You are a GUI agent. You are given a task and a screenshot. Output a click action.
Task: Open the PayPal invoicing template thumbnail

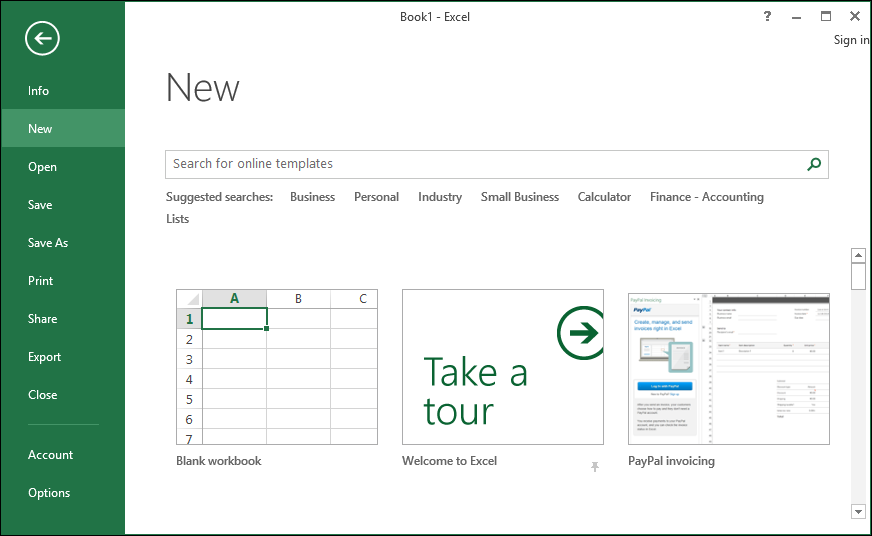tap(729, 367)
